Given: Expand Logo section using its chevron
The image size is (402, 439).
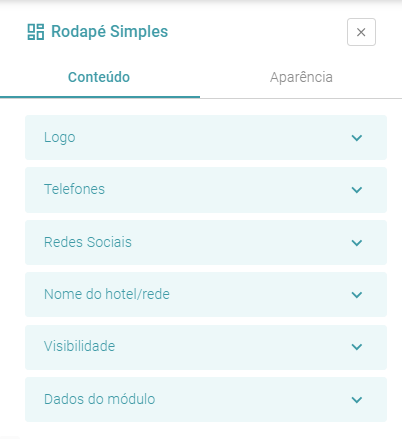Looking at the screenshot, I should pos(357,138).
